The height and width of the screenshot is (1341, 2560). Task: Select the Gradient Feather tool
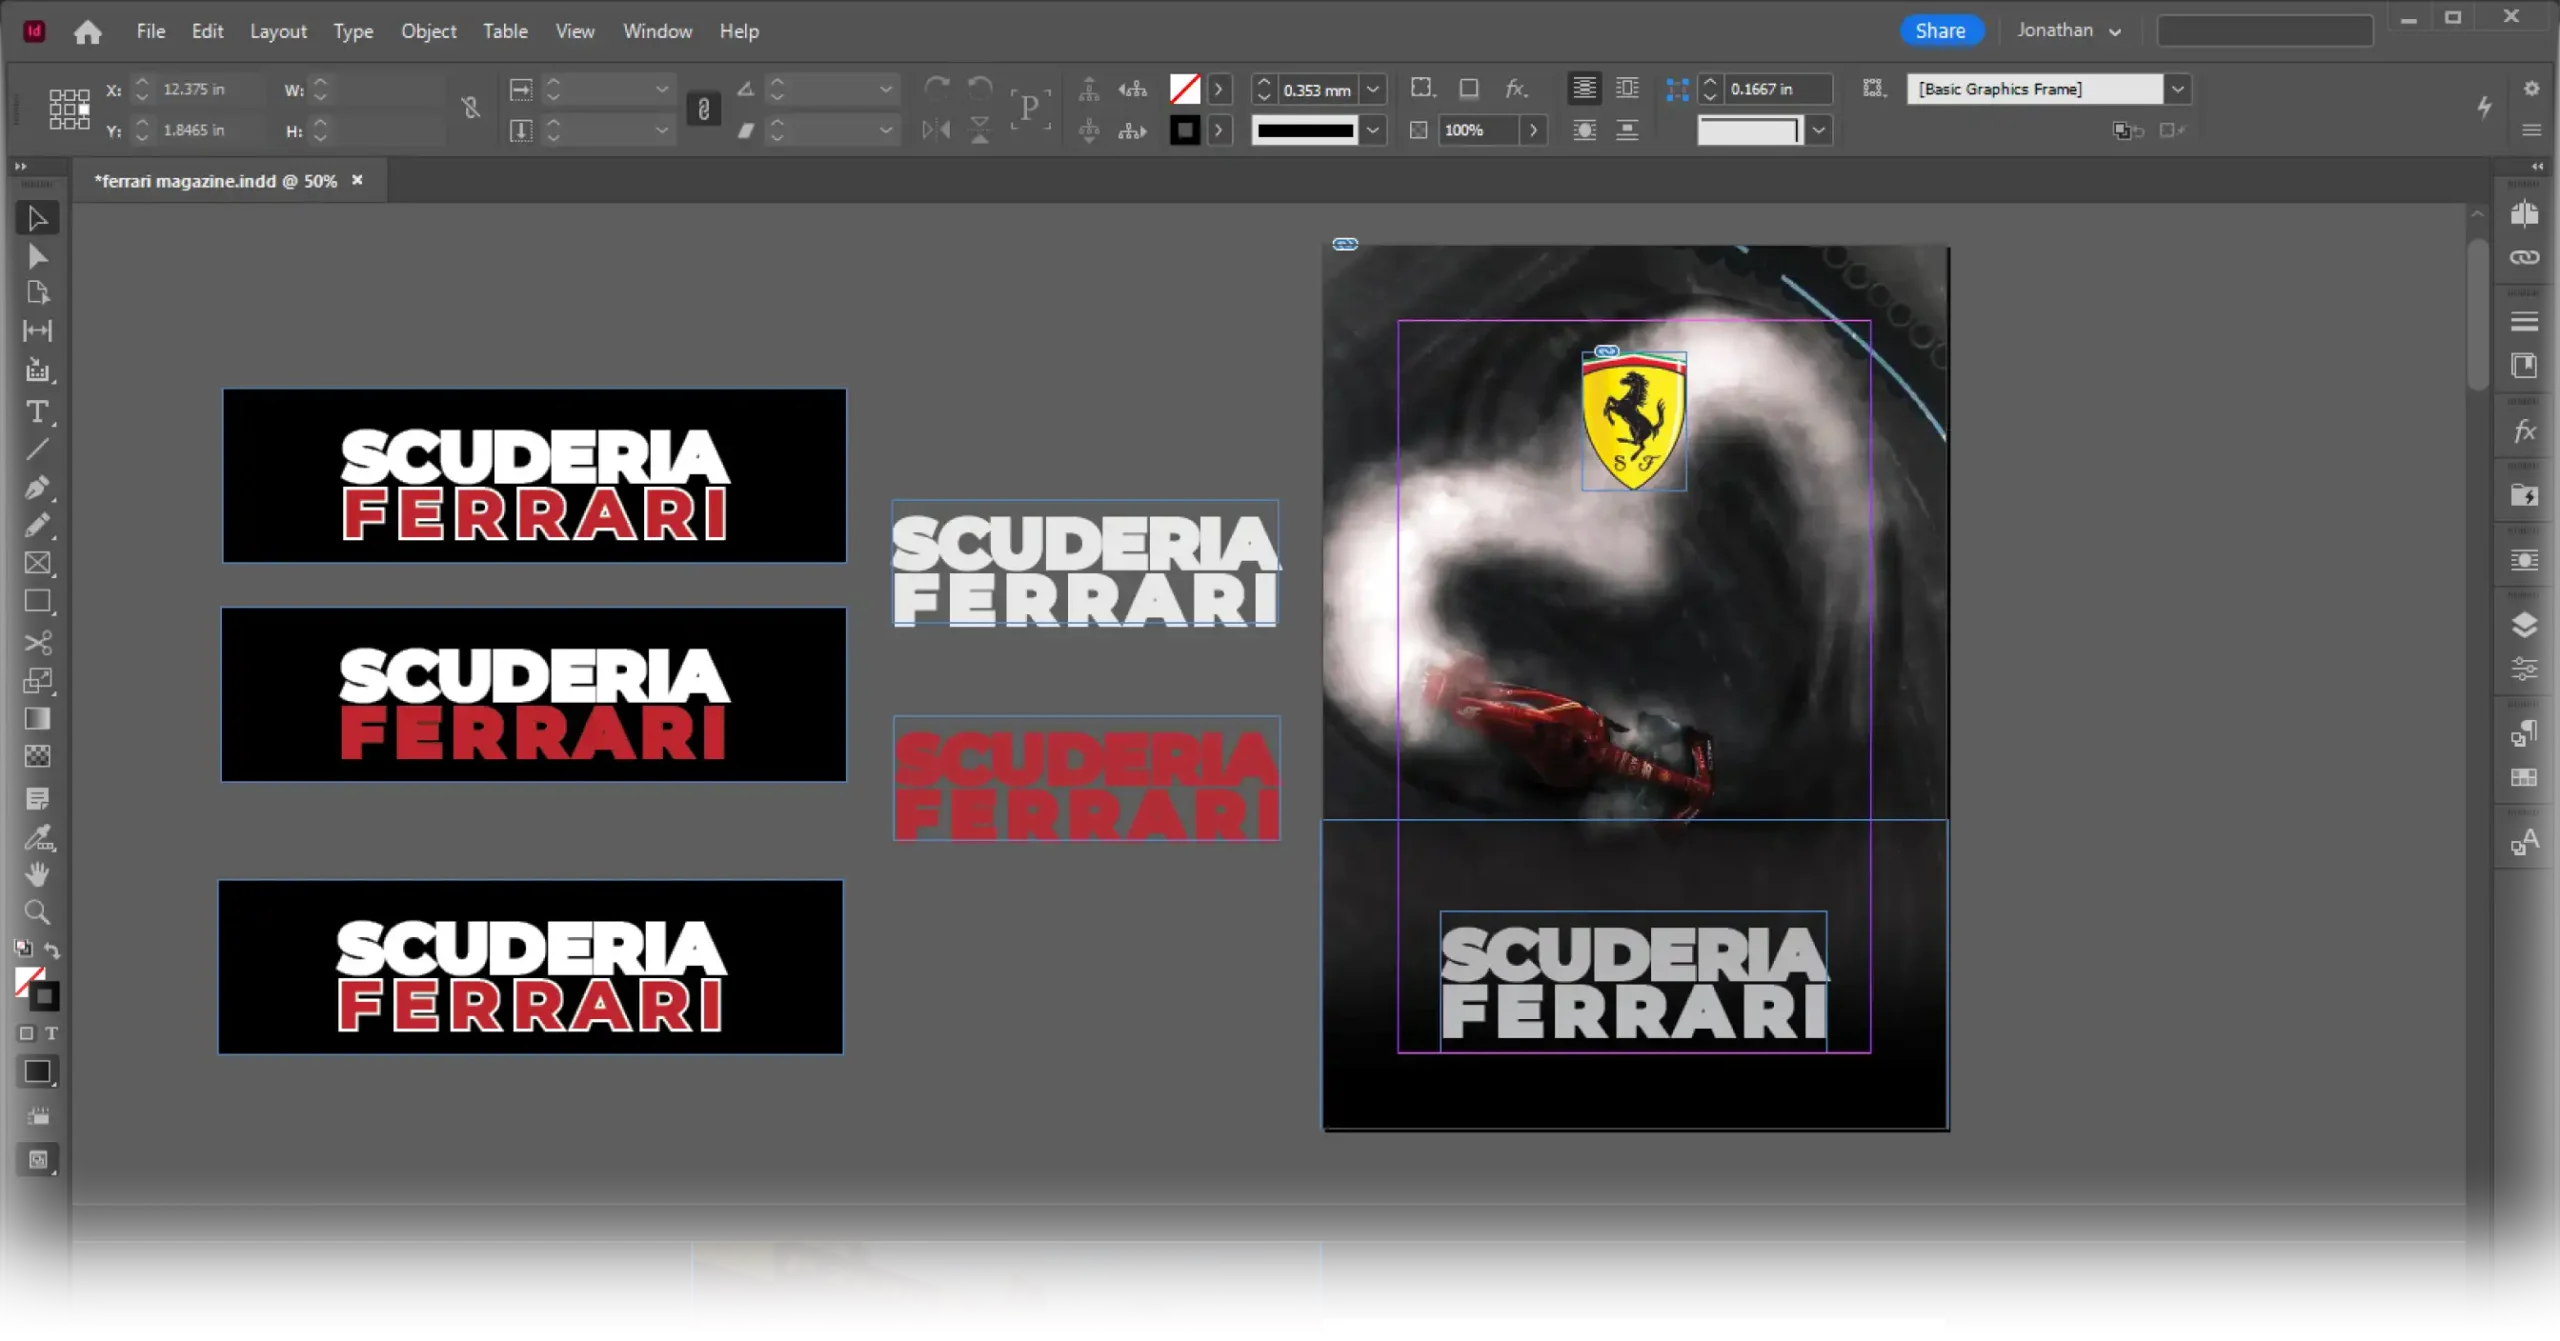[x=37, y=757]
